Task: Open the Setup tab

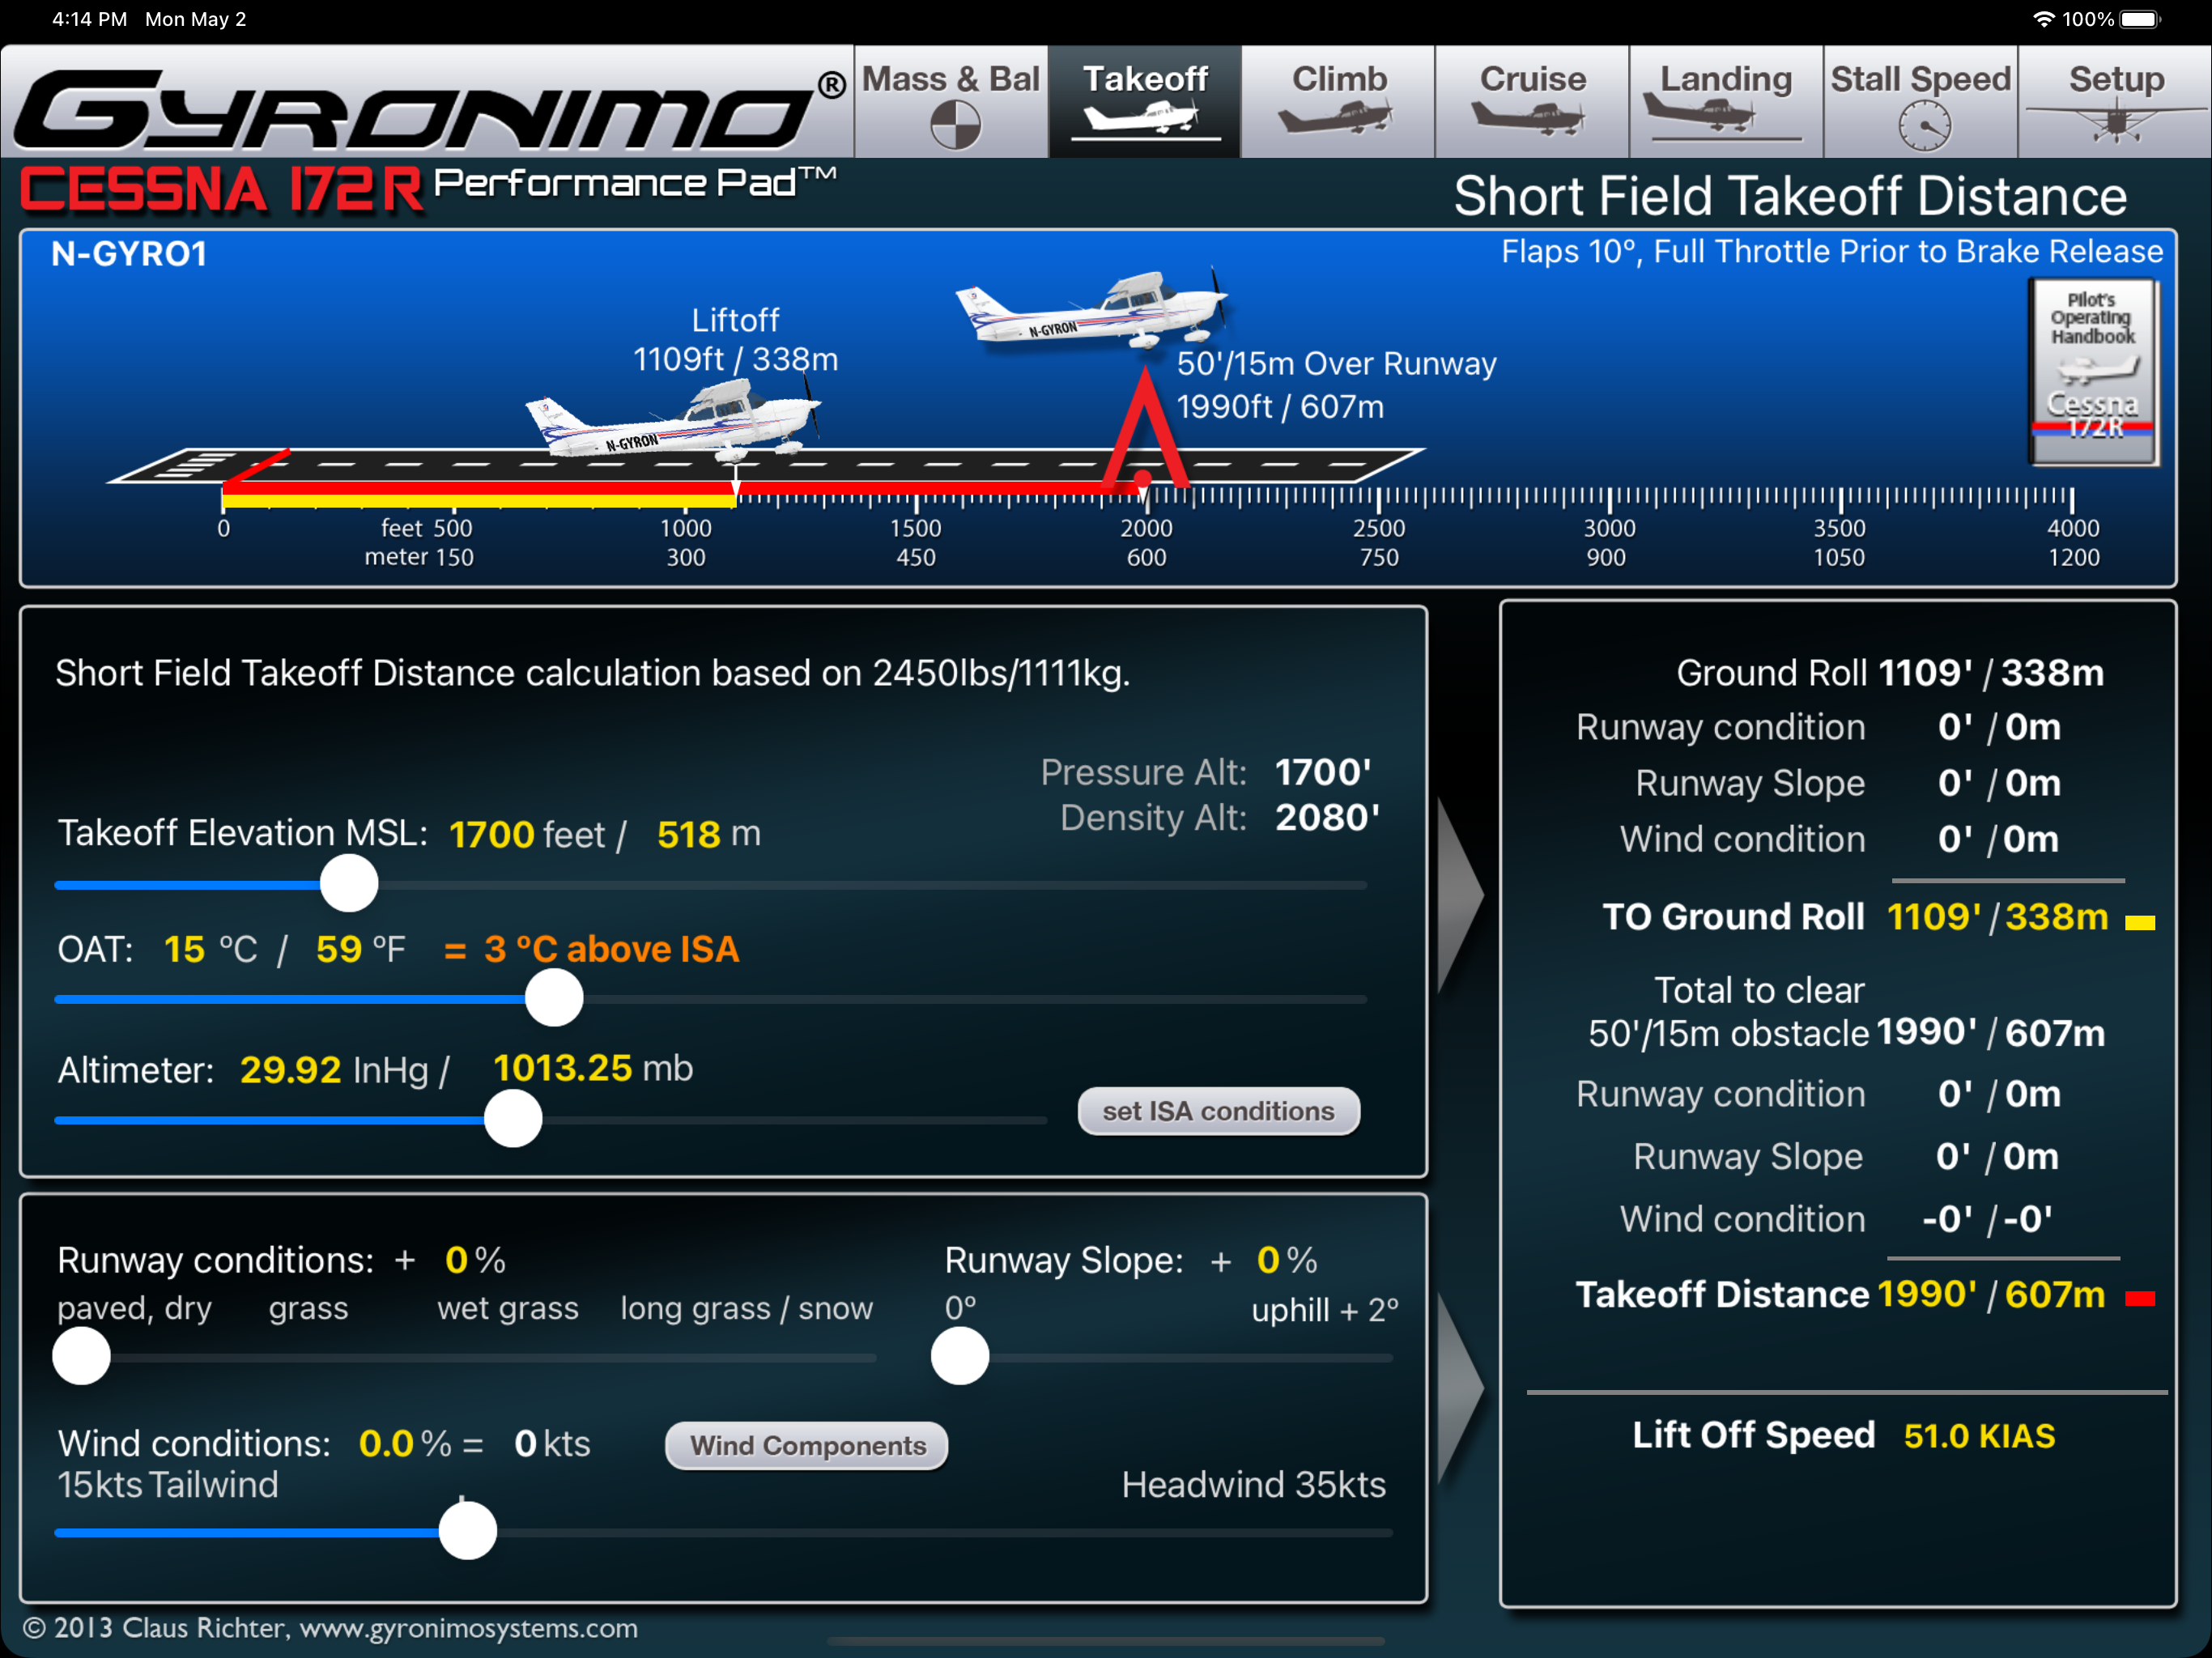Action: (x=2115, y=102)
